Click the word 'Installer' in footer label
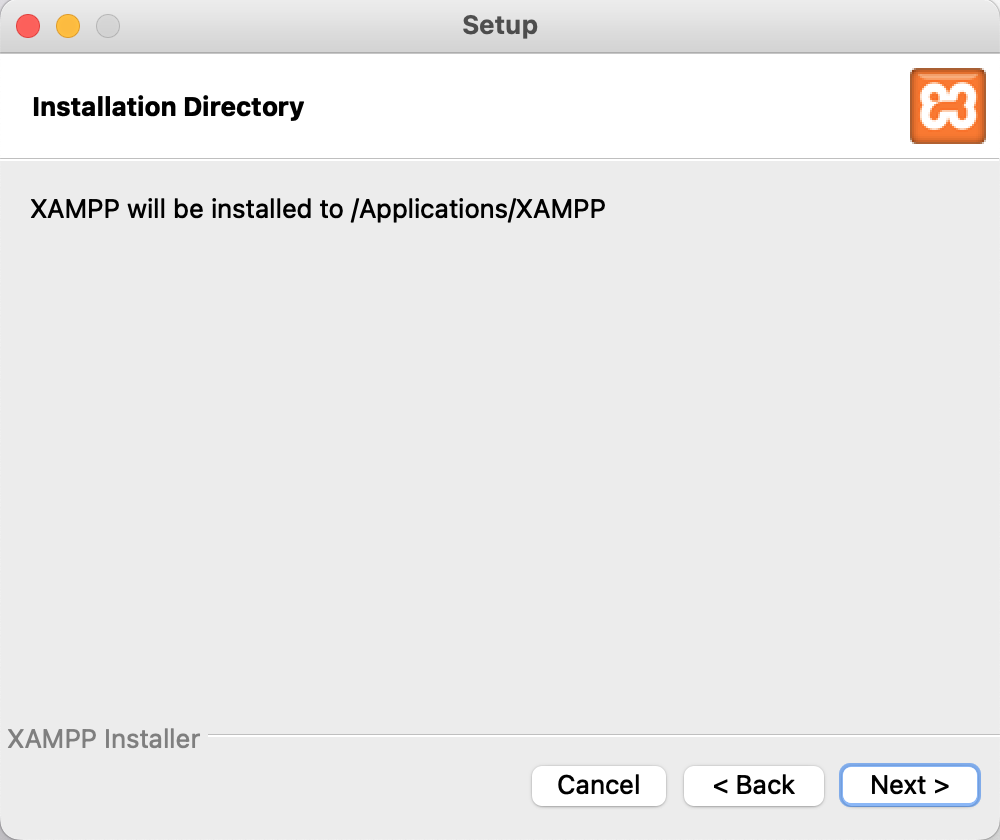1000x840 pixels. [152, 739]
